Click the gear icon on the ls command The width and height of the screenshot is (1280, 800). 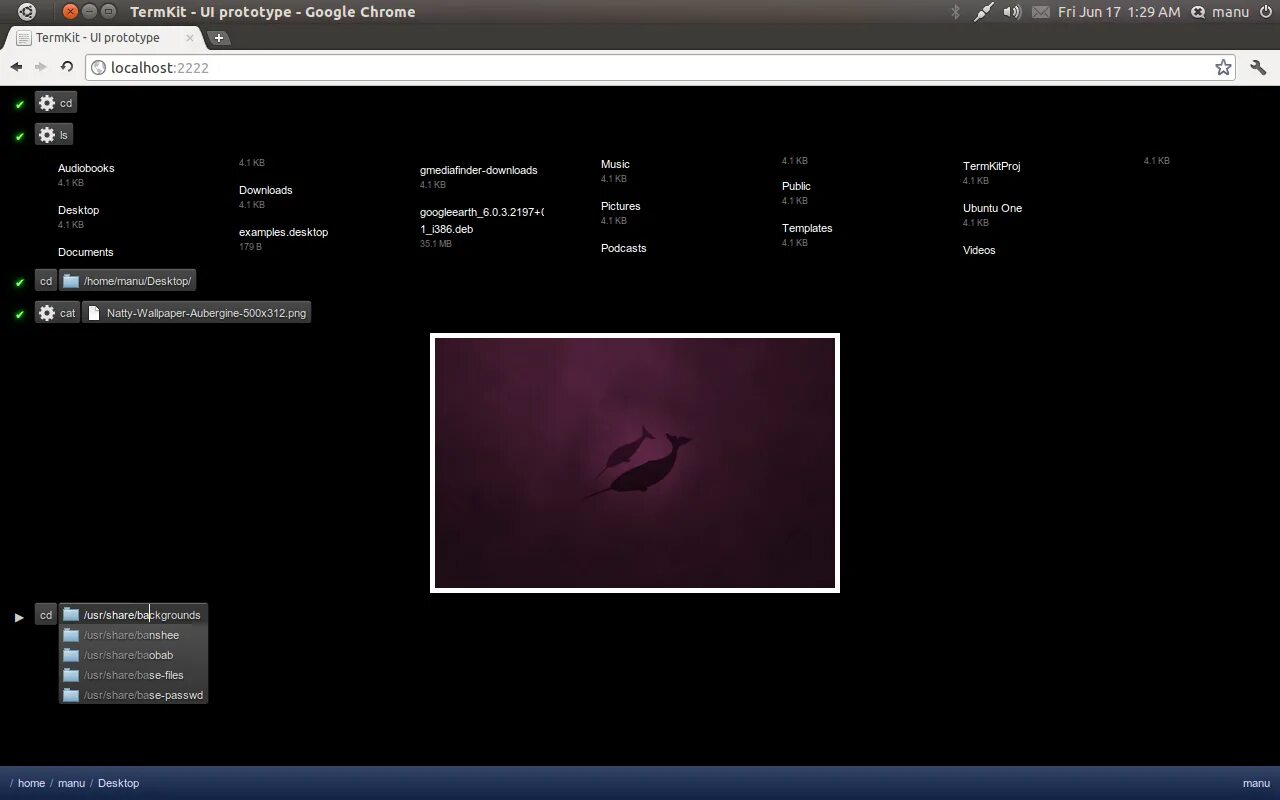[47, 135]
